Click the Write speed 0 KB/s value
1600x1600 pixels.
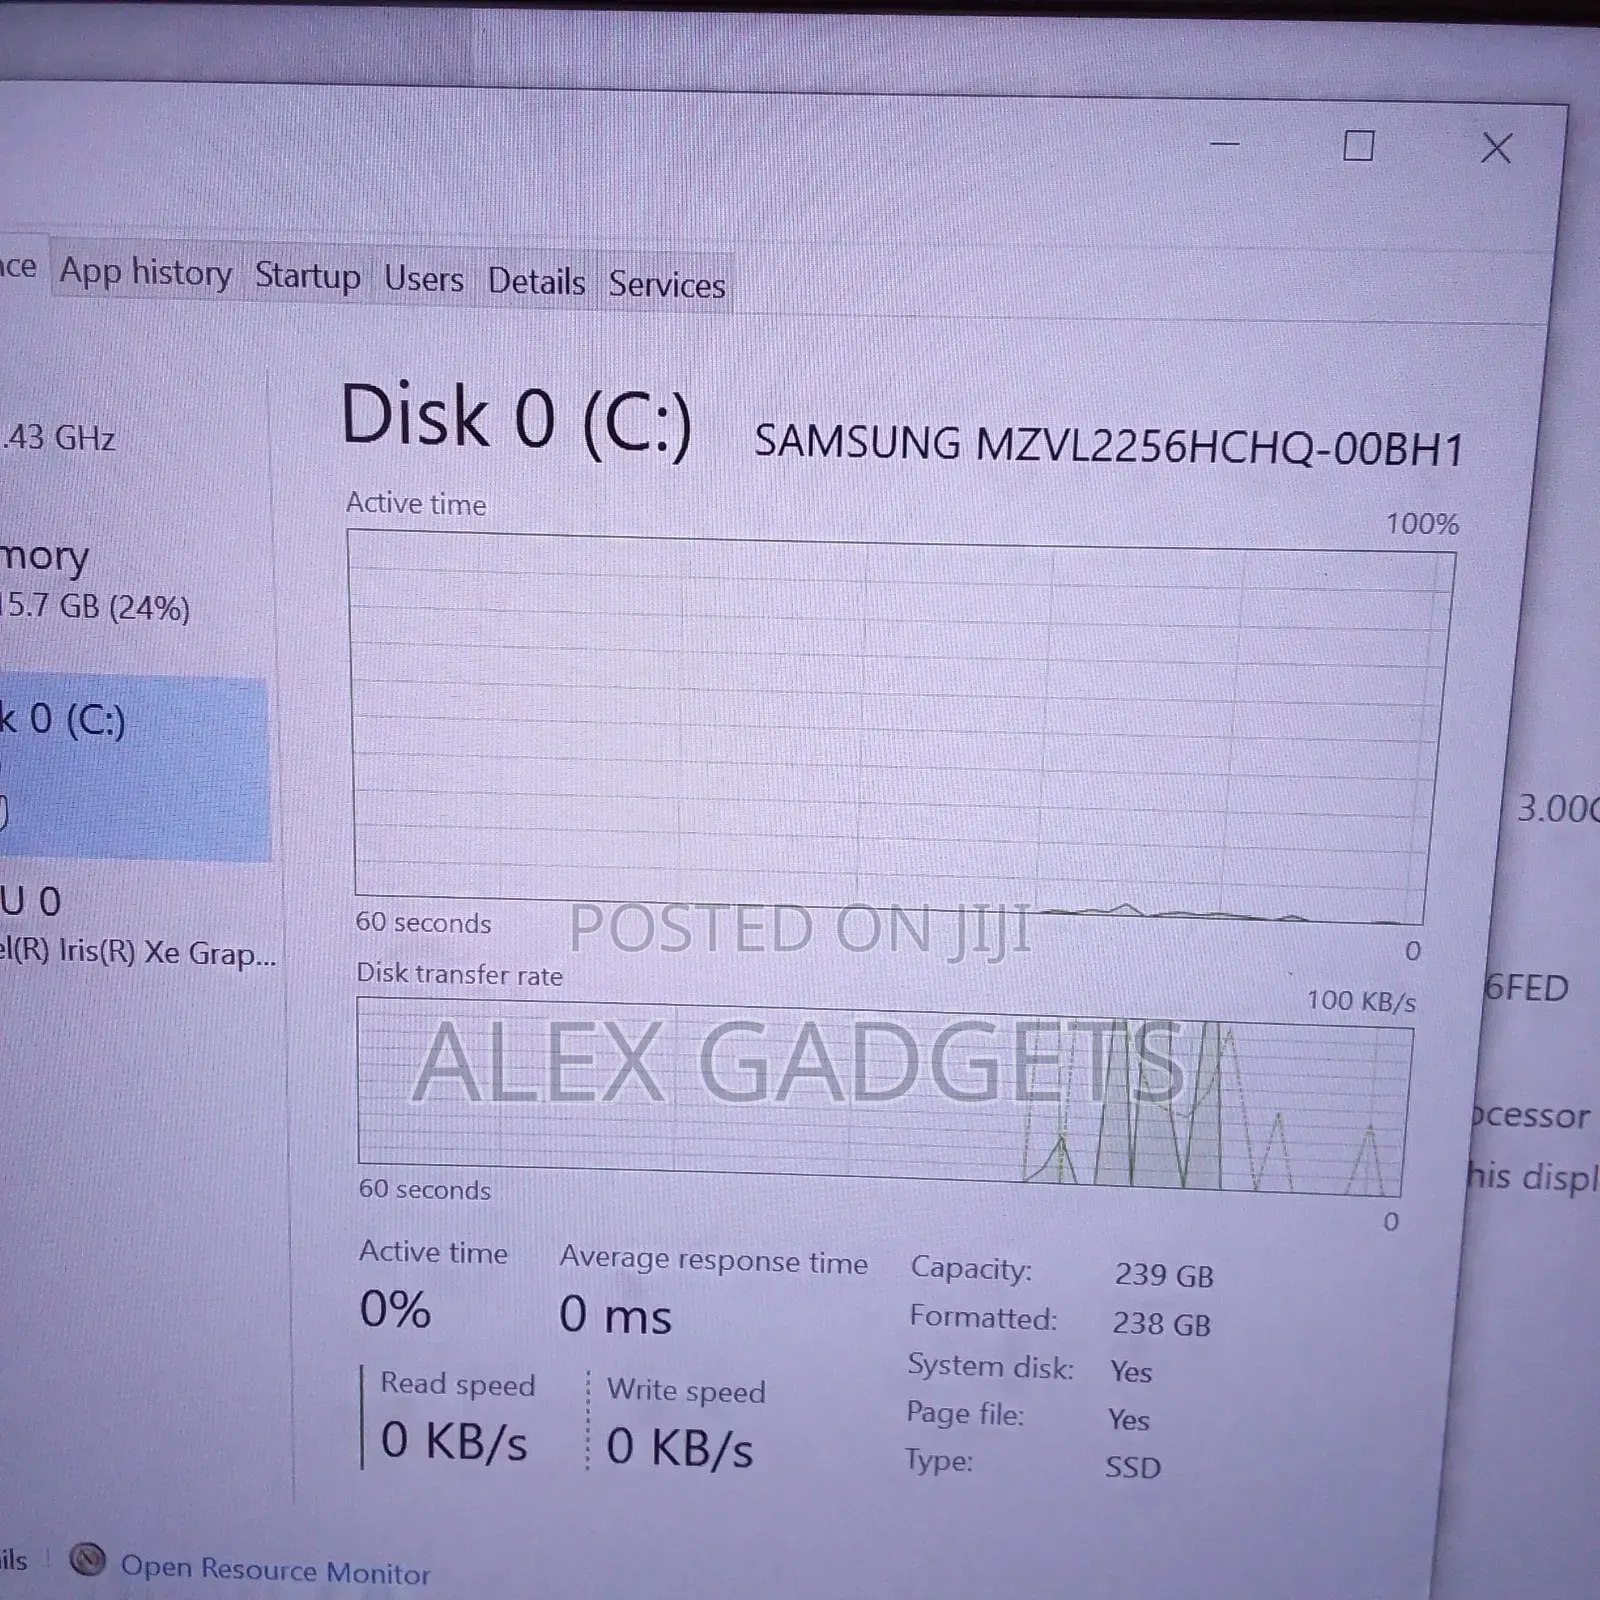tap(680, 1447)
